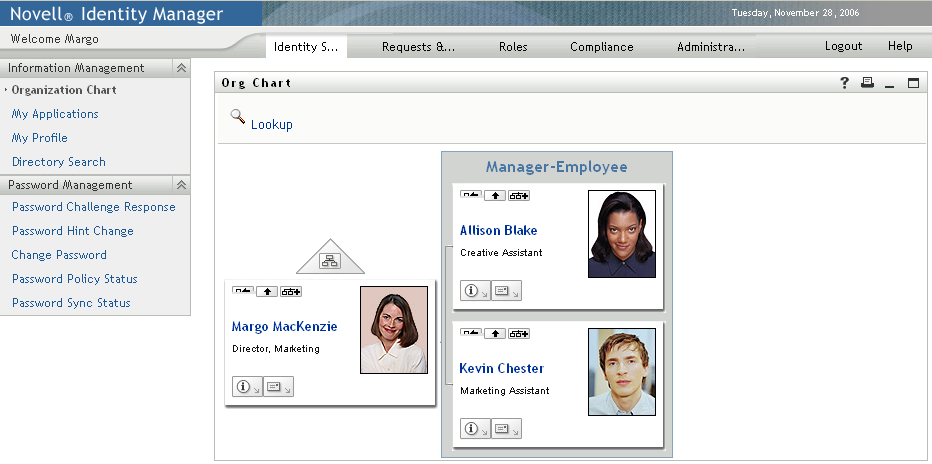Expand relationships for Margo MacKenzie

[291, 291]
